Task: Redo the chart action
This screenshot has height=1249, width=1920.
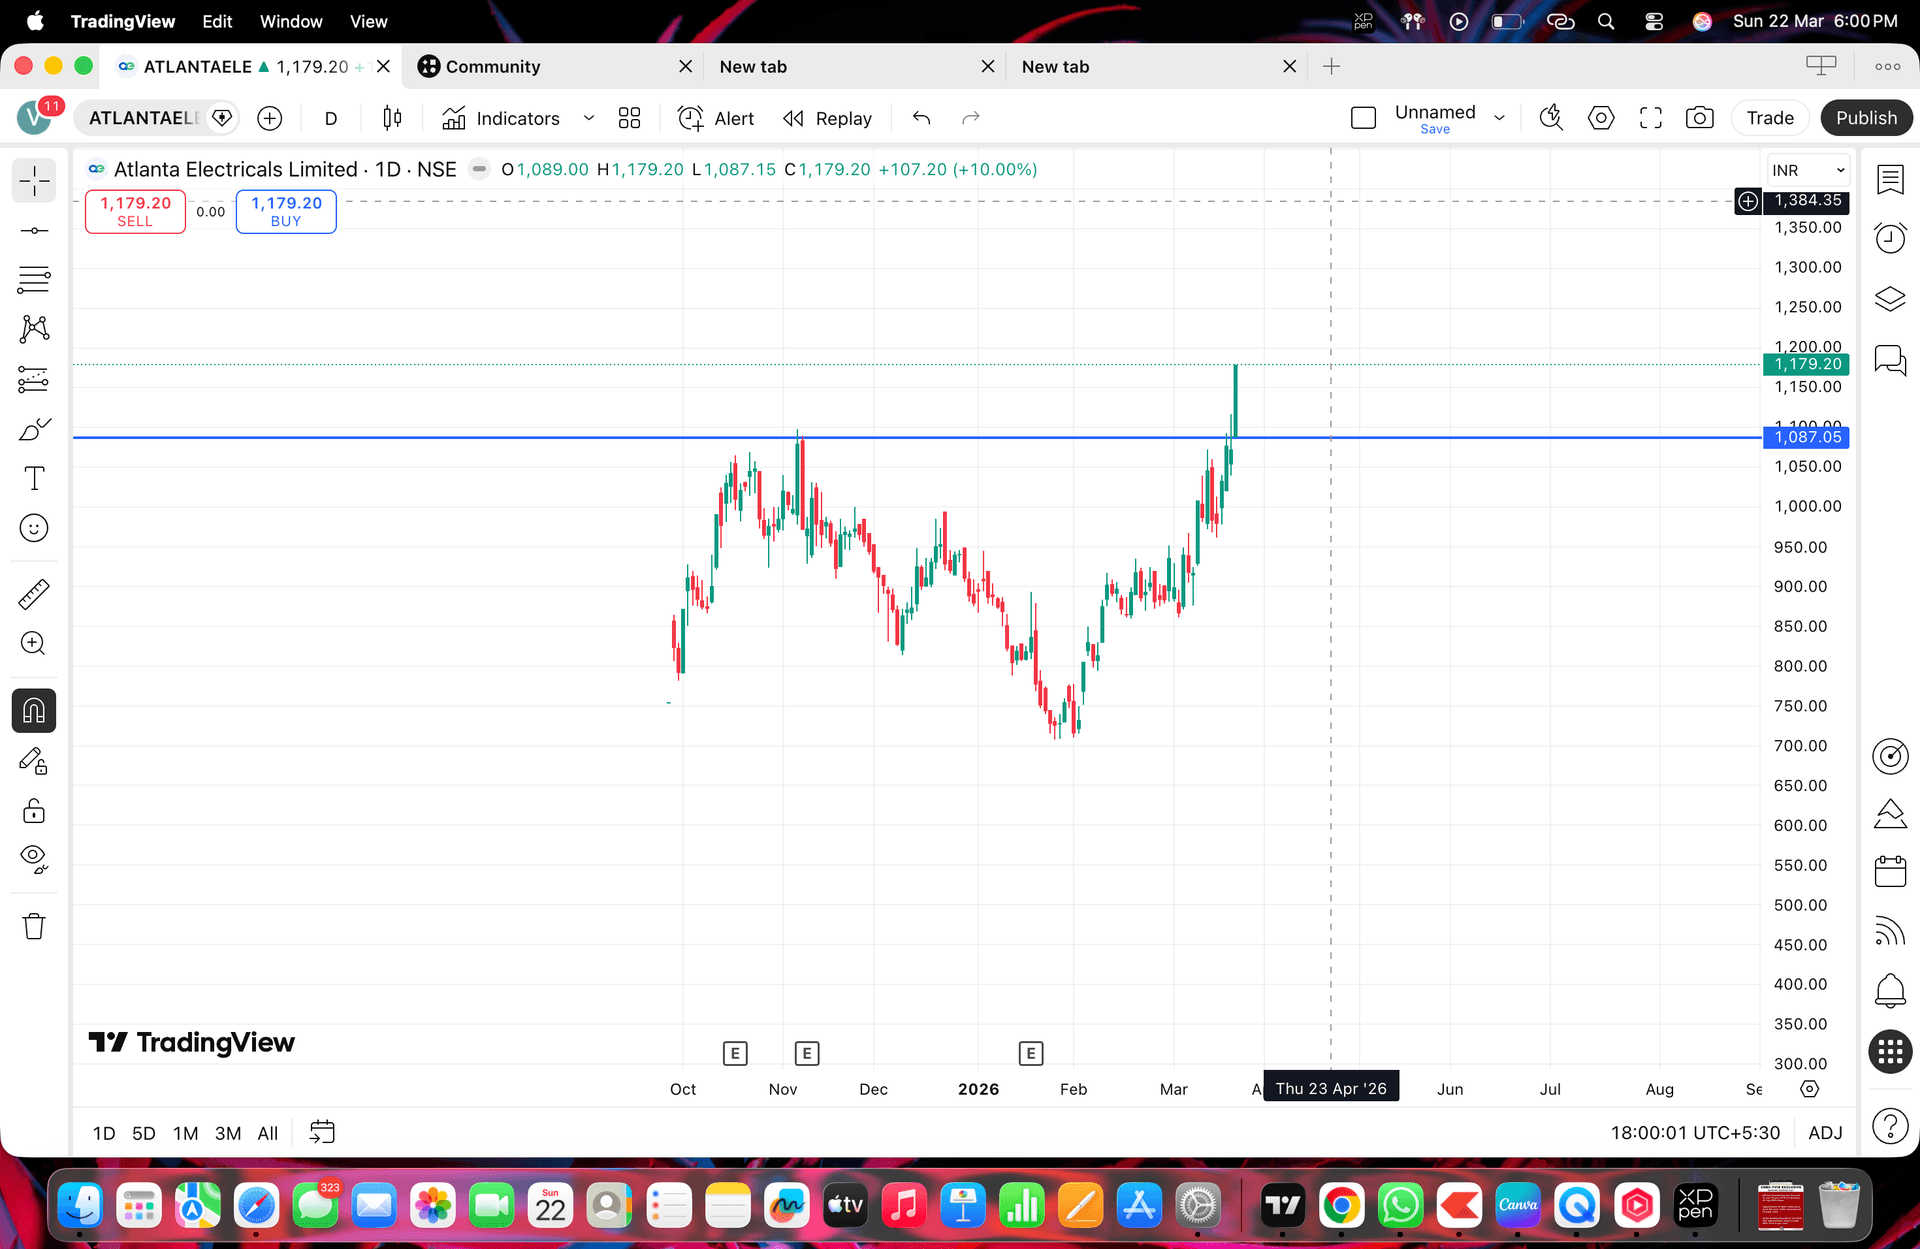Action: pos(970,118)
